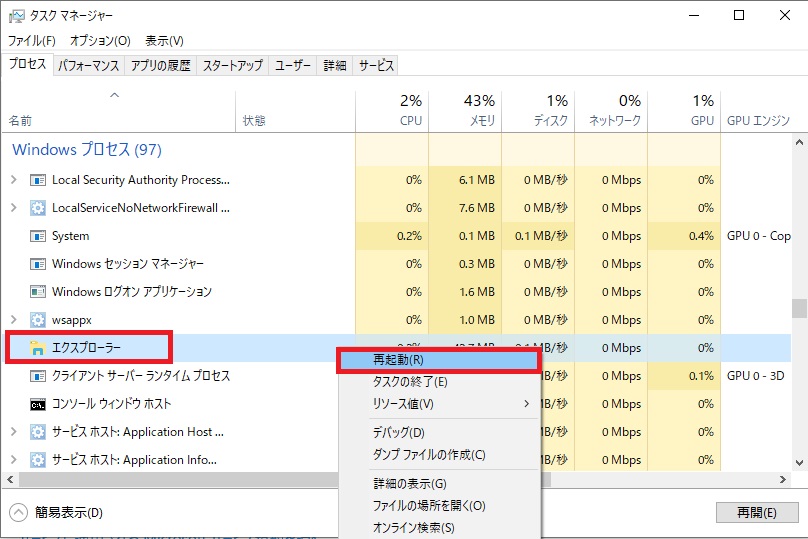Sort by the ネットワーク column header
Image resolution: width=808 pixels, height=539 pixels.
tap(612, 111)
